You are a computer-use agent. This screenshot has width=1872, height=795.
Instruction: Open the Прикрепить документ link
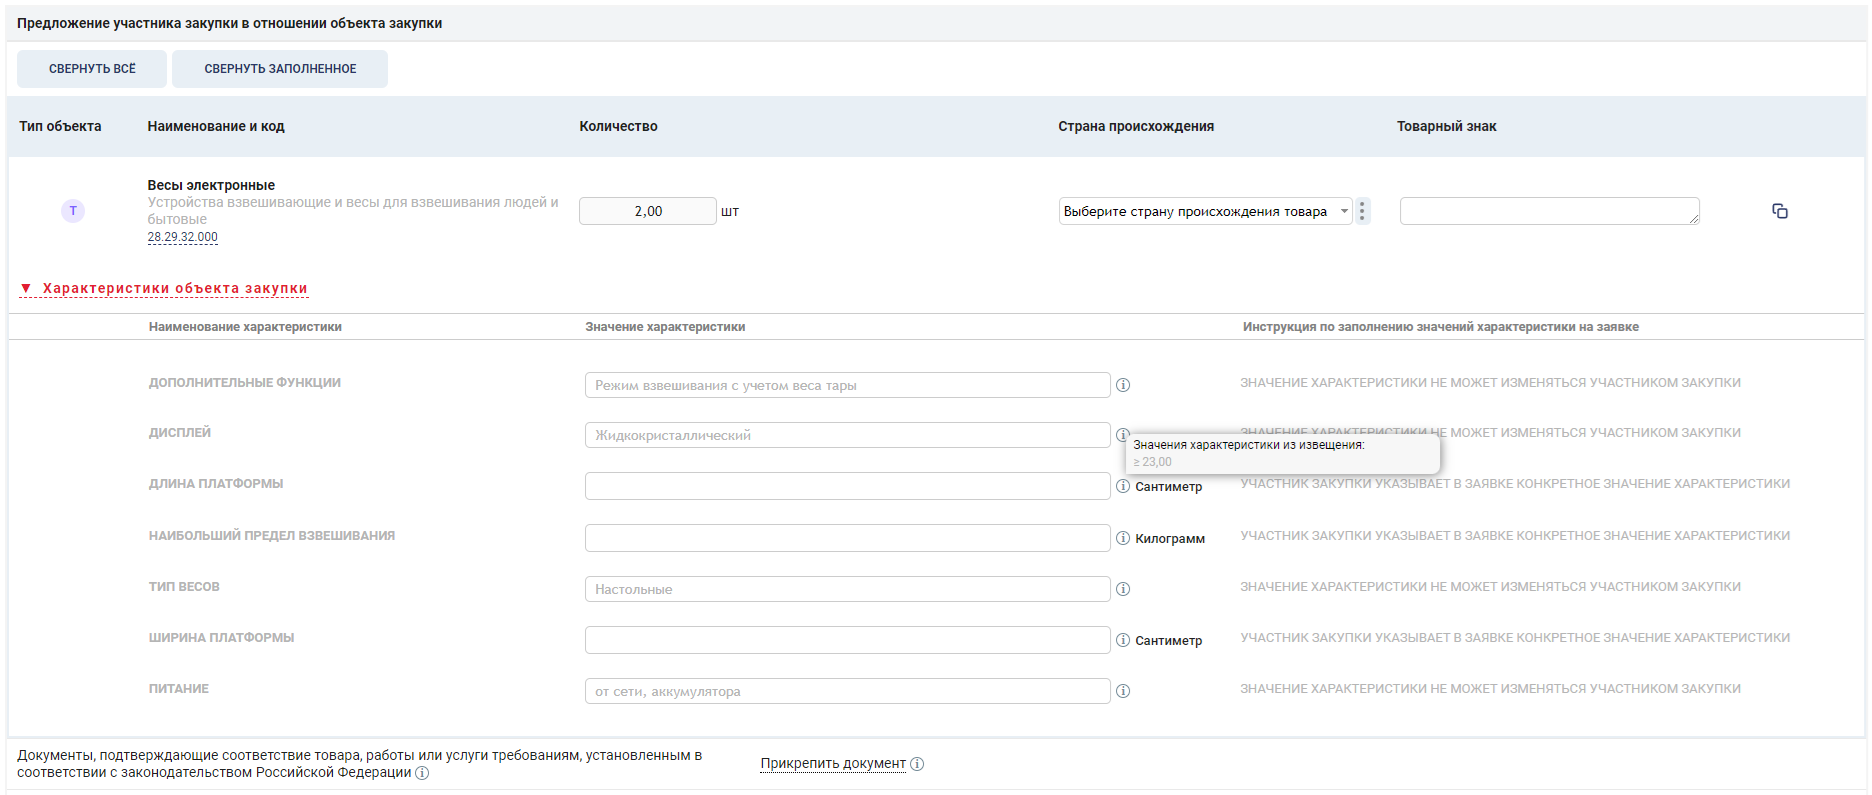pyautogui.click(x=832, y=763)
